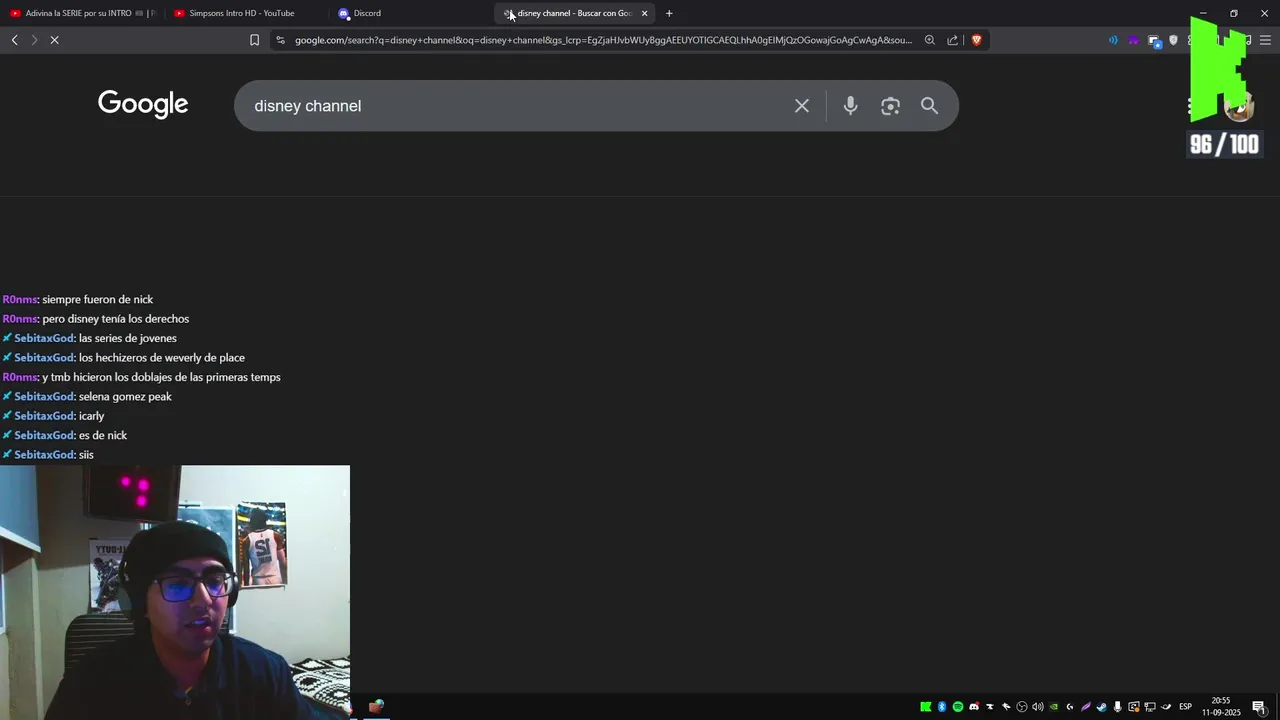1280x720 pixels.
Task: Open Brave Shields lion icon
Action: coord(977,40)
